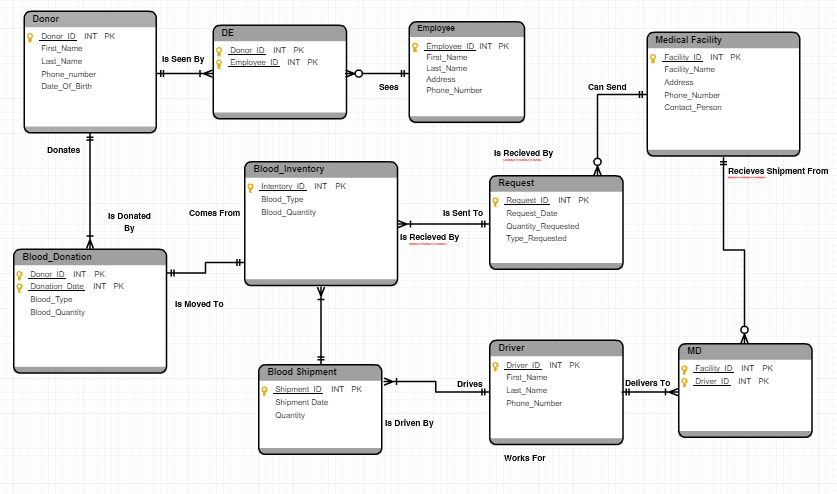This screenshot has height=494, width=837.
Task: Click the key icon in Medical Facility table
Action: 654,58
